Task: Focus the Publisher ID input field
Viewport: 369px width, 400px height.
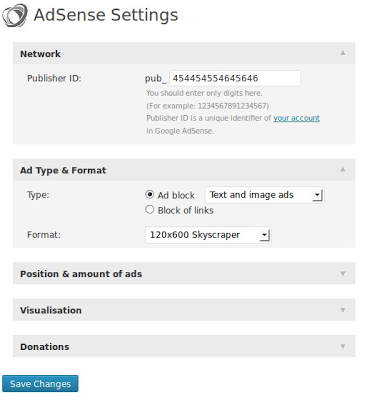Action: tap(235, 78)
